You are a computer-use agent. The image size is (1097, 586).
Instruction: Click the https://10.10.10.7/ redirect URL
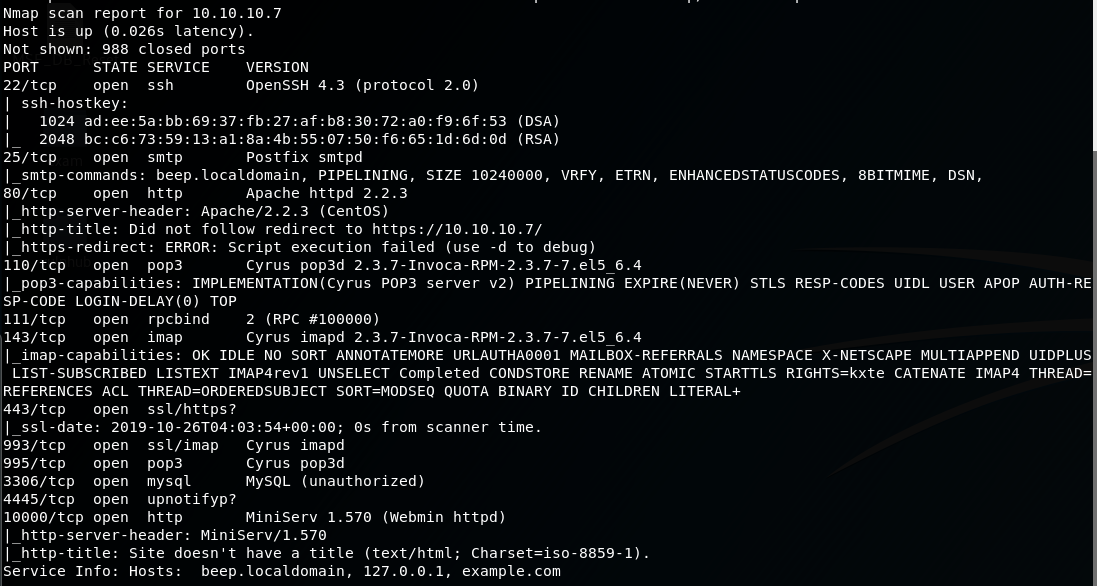tap(457, 229)
